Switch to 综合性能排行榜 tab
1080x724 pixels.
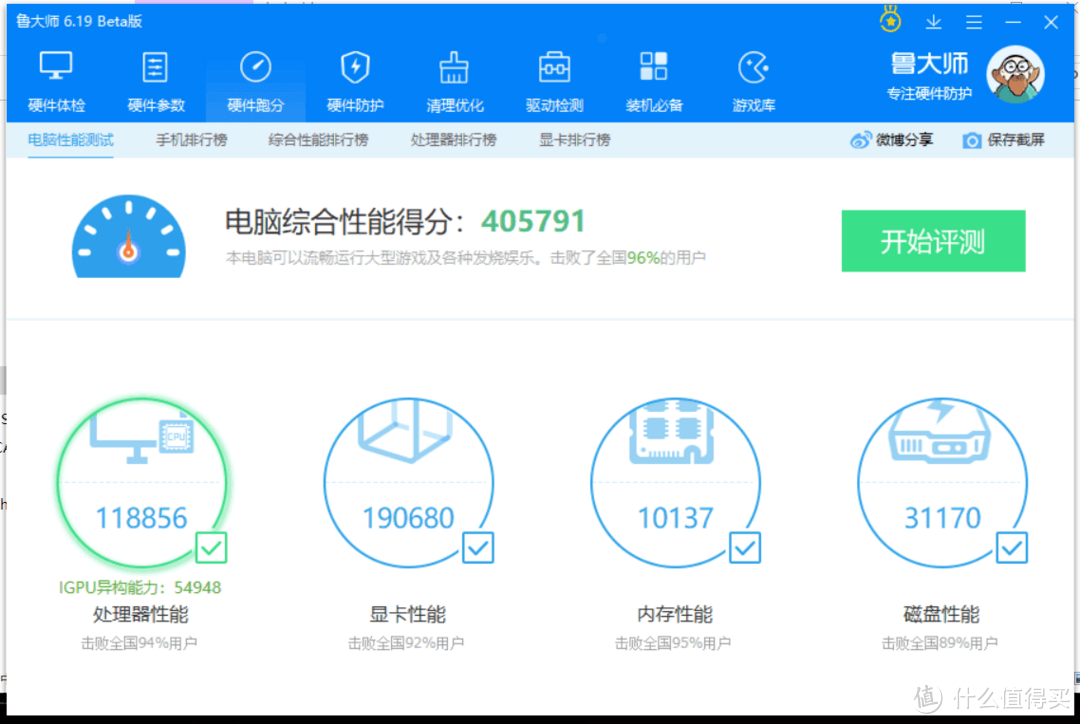[x=318, y=141]
